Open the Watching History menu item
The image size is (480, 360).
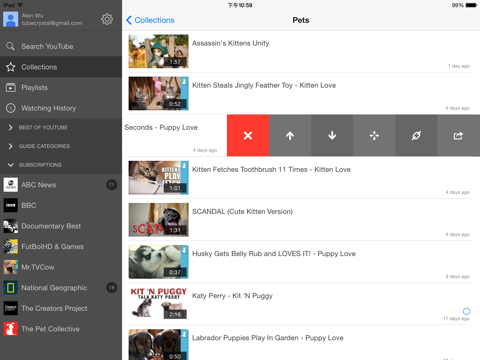pos(61,108)
